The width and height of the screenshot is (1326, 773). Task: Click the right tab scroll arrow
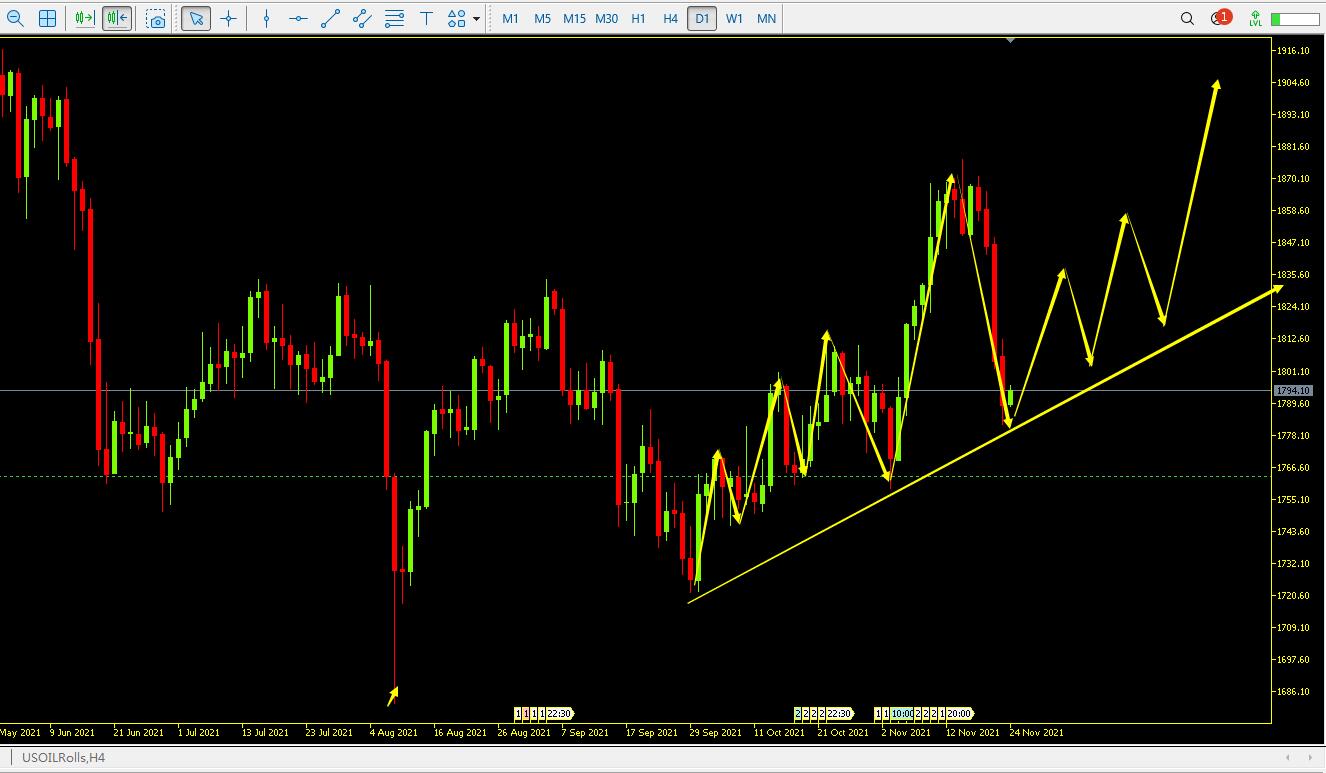coord(1311,757)
